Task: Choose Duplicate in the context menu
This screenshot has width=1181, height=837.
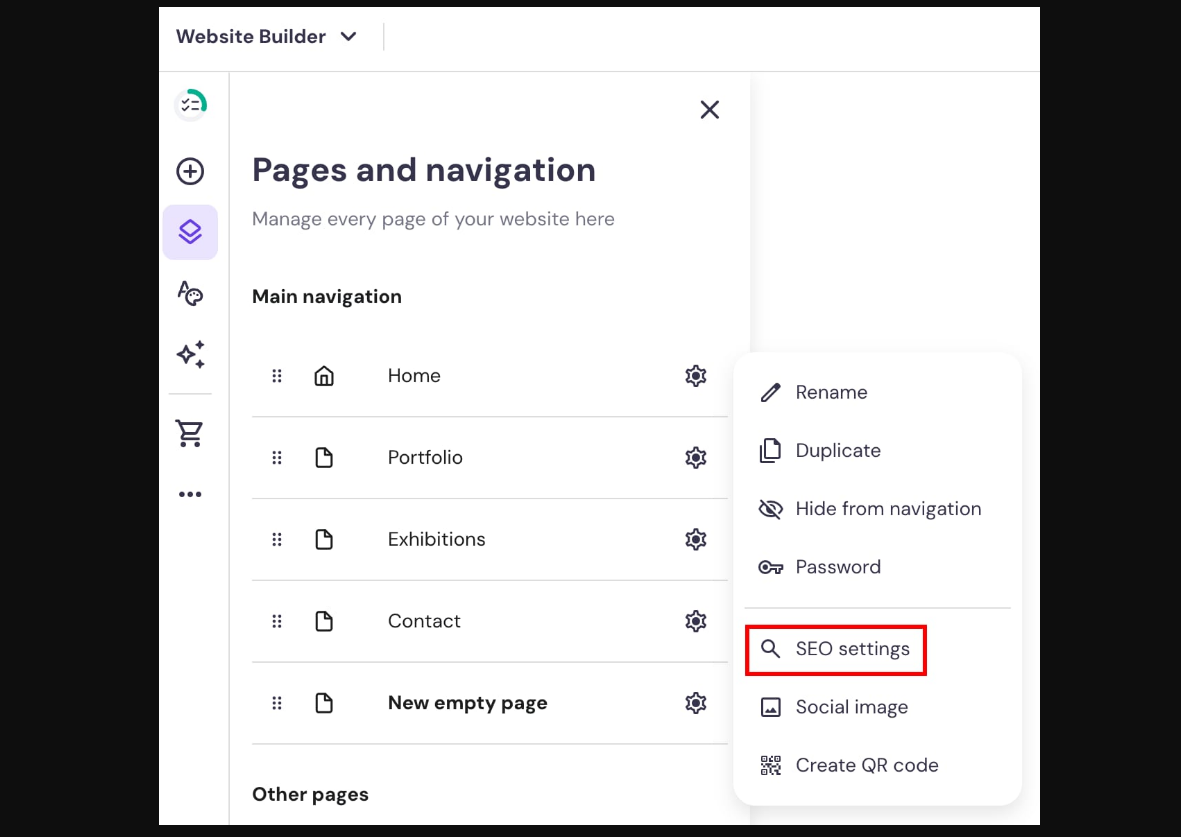Action: [x=838, y=450]
